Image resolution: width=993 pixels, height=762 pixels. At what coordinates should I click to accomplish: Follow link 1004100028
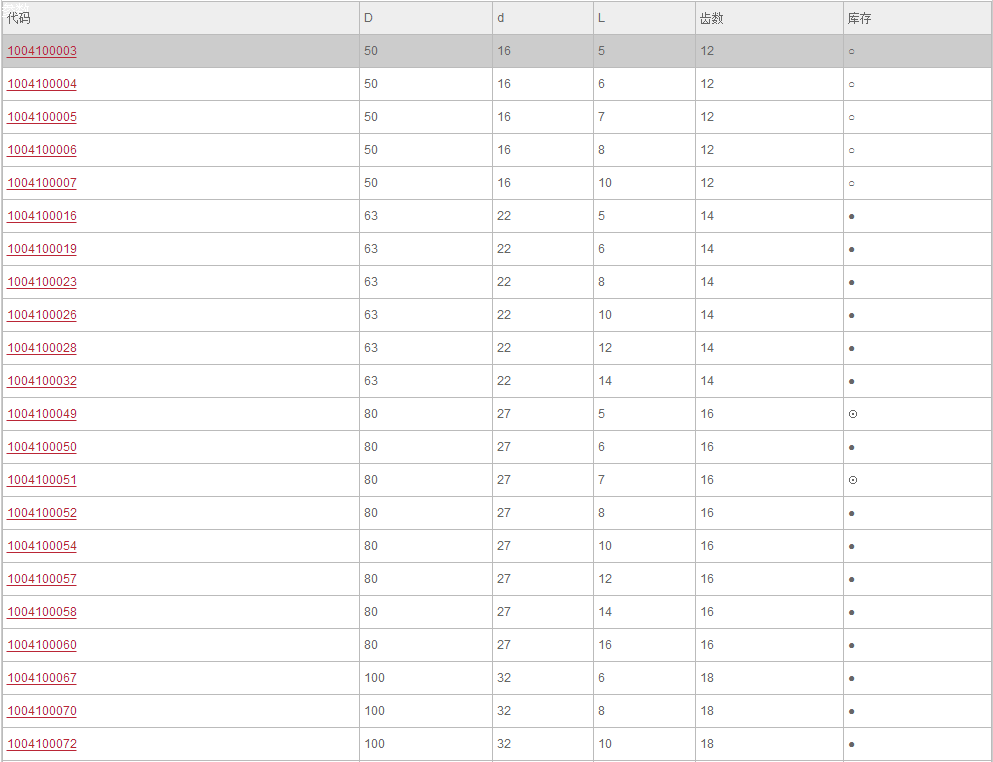coord(42,347)
